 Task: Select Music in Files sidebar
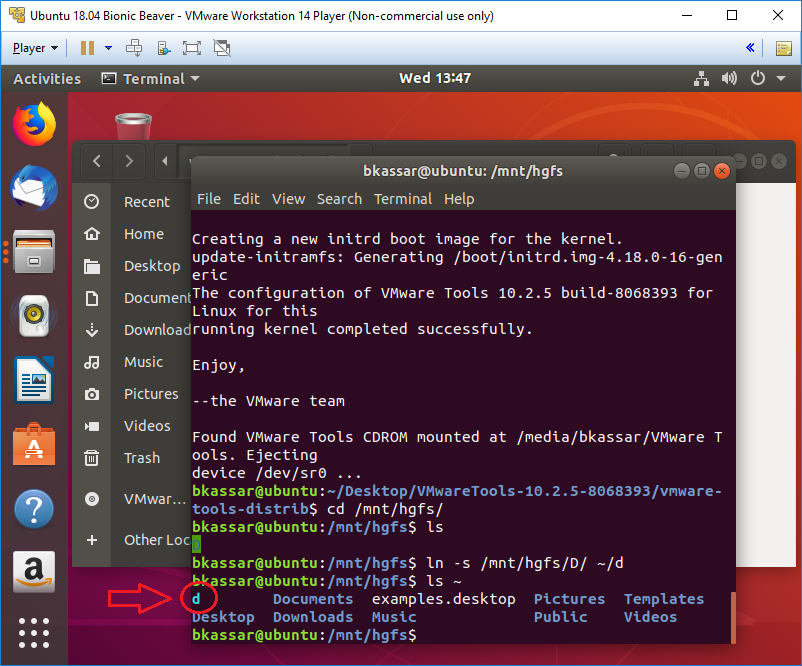[x=131, y=362]
